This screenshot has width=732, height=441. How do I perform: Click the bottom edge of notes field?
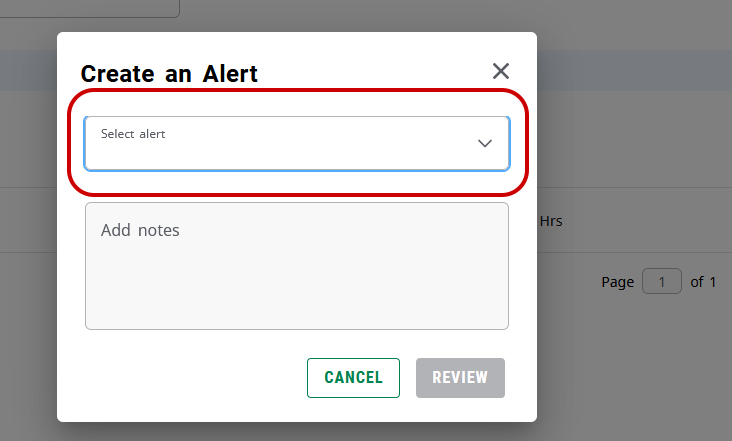296,328
